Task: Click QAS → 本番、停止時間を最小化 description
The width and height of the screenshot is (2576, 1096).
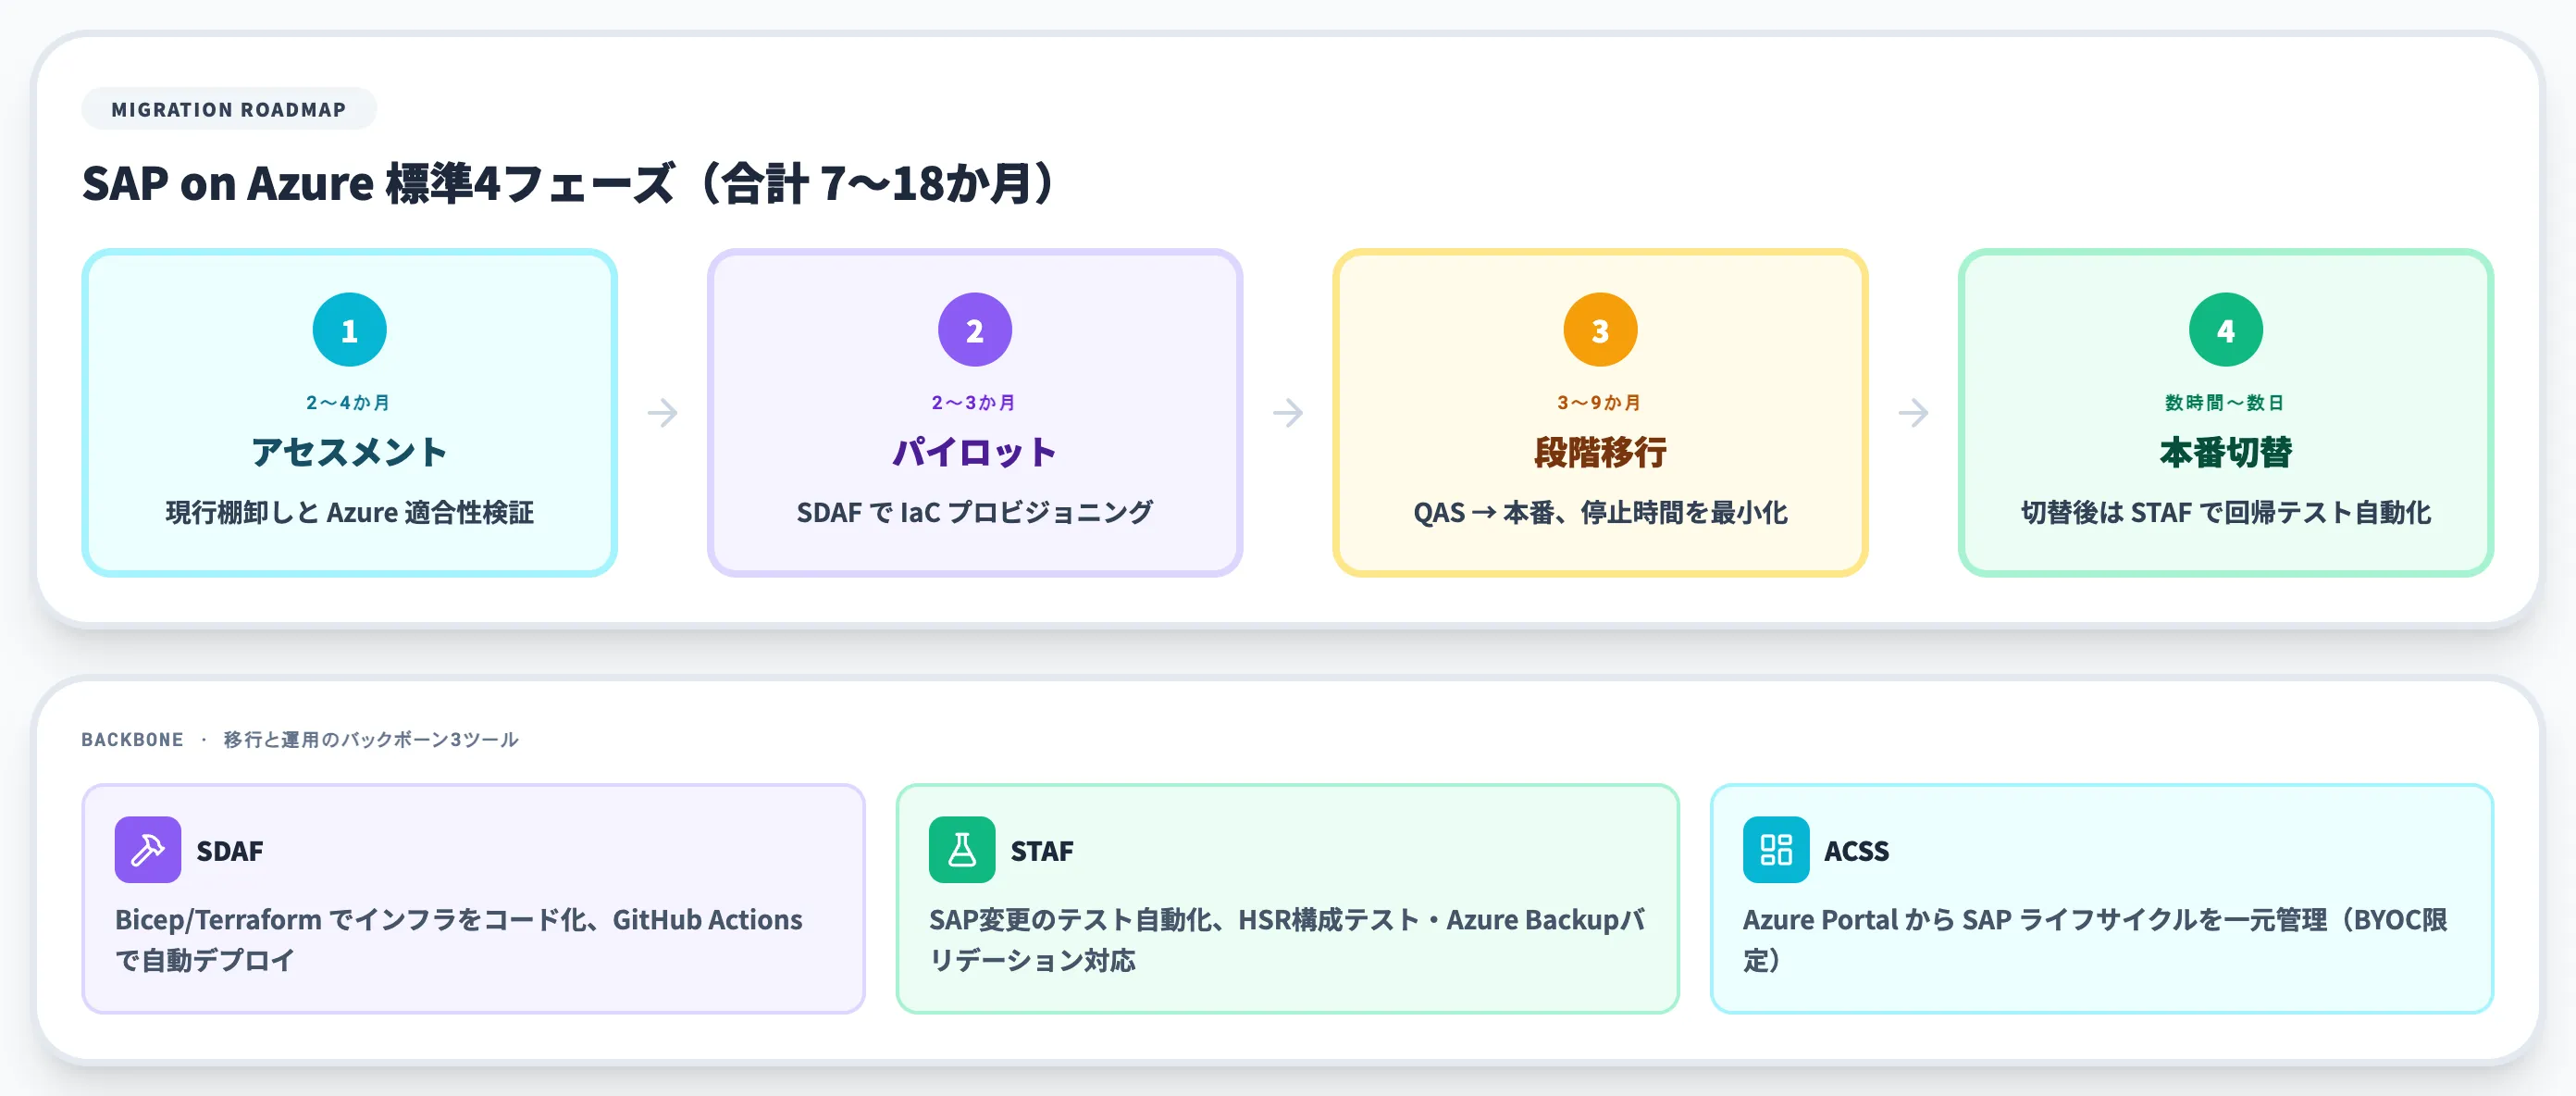Action: 1600,512
